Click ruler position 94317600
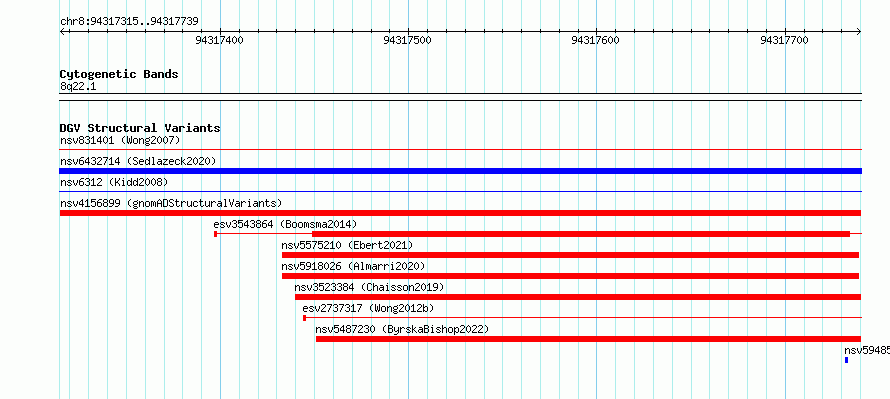Viewport: 890px width, 399px height. tap(596, 40)
